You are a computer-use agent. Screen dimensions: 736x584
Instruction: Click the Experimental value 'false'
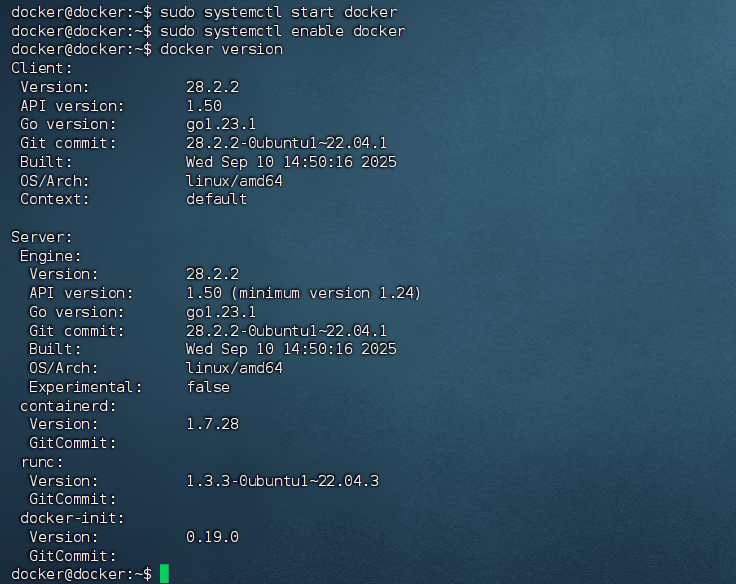coord(208,387)
